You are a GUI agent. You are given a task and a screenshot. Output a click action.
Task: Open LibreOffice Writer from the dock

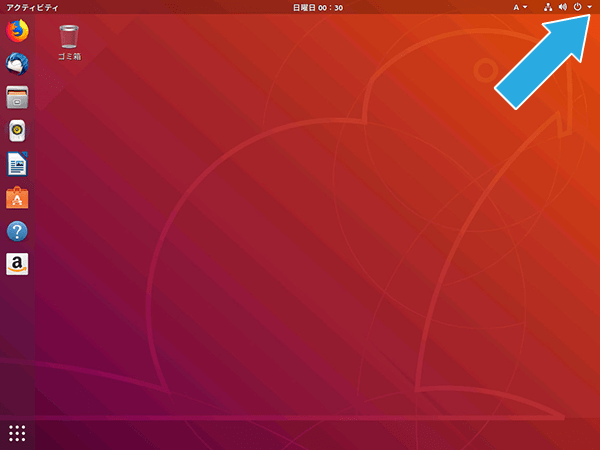[x=17, y=164]
